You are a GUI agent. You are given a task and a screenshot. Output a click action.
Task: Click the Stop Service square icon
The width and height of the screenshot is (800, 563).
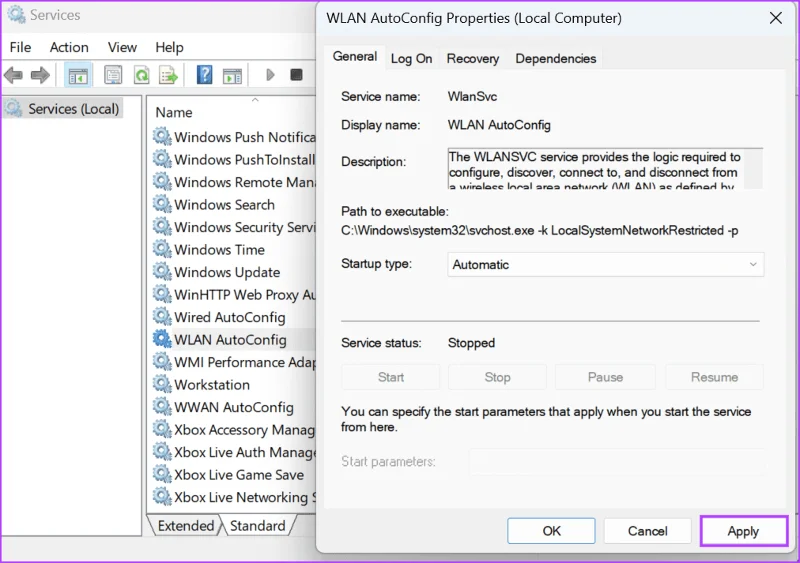[x=296, y=75]
